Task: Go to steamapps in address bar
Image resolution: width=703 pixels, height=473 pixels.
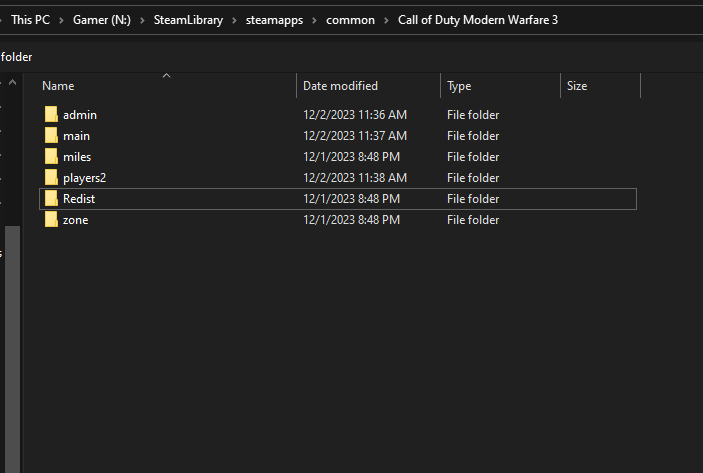Action: click(x=274, y=20)
